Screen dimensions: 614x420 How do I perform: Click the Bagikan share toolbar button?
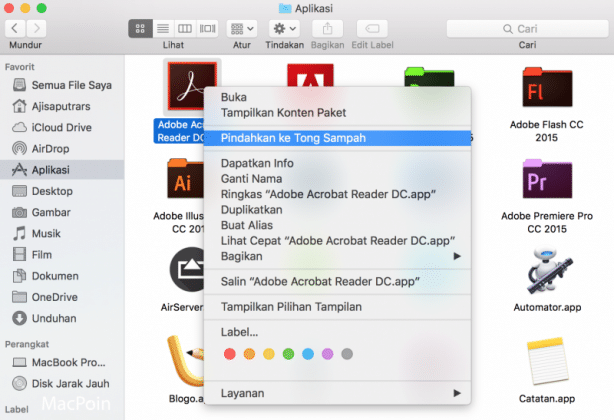[327, 29]
